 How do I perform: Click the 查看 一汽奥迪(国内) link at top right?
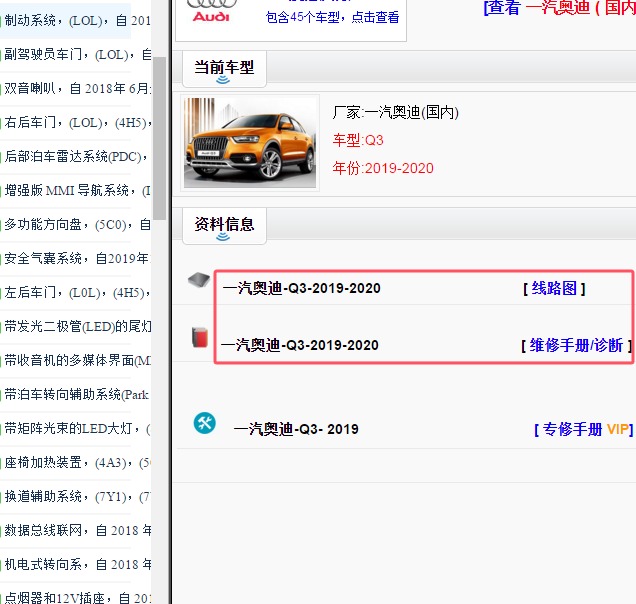[x=559, y=7]
